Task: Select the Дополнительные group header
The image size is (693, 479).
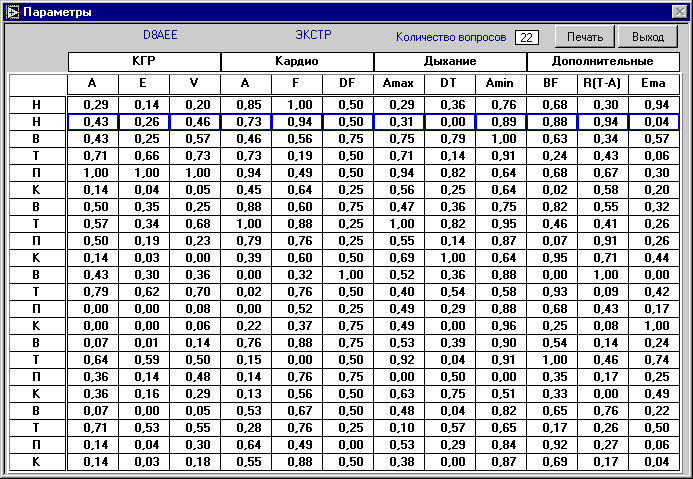Action: (x=603, y=61)
